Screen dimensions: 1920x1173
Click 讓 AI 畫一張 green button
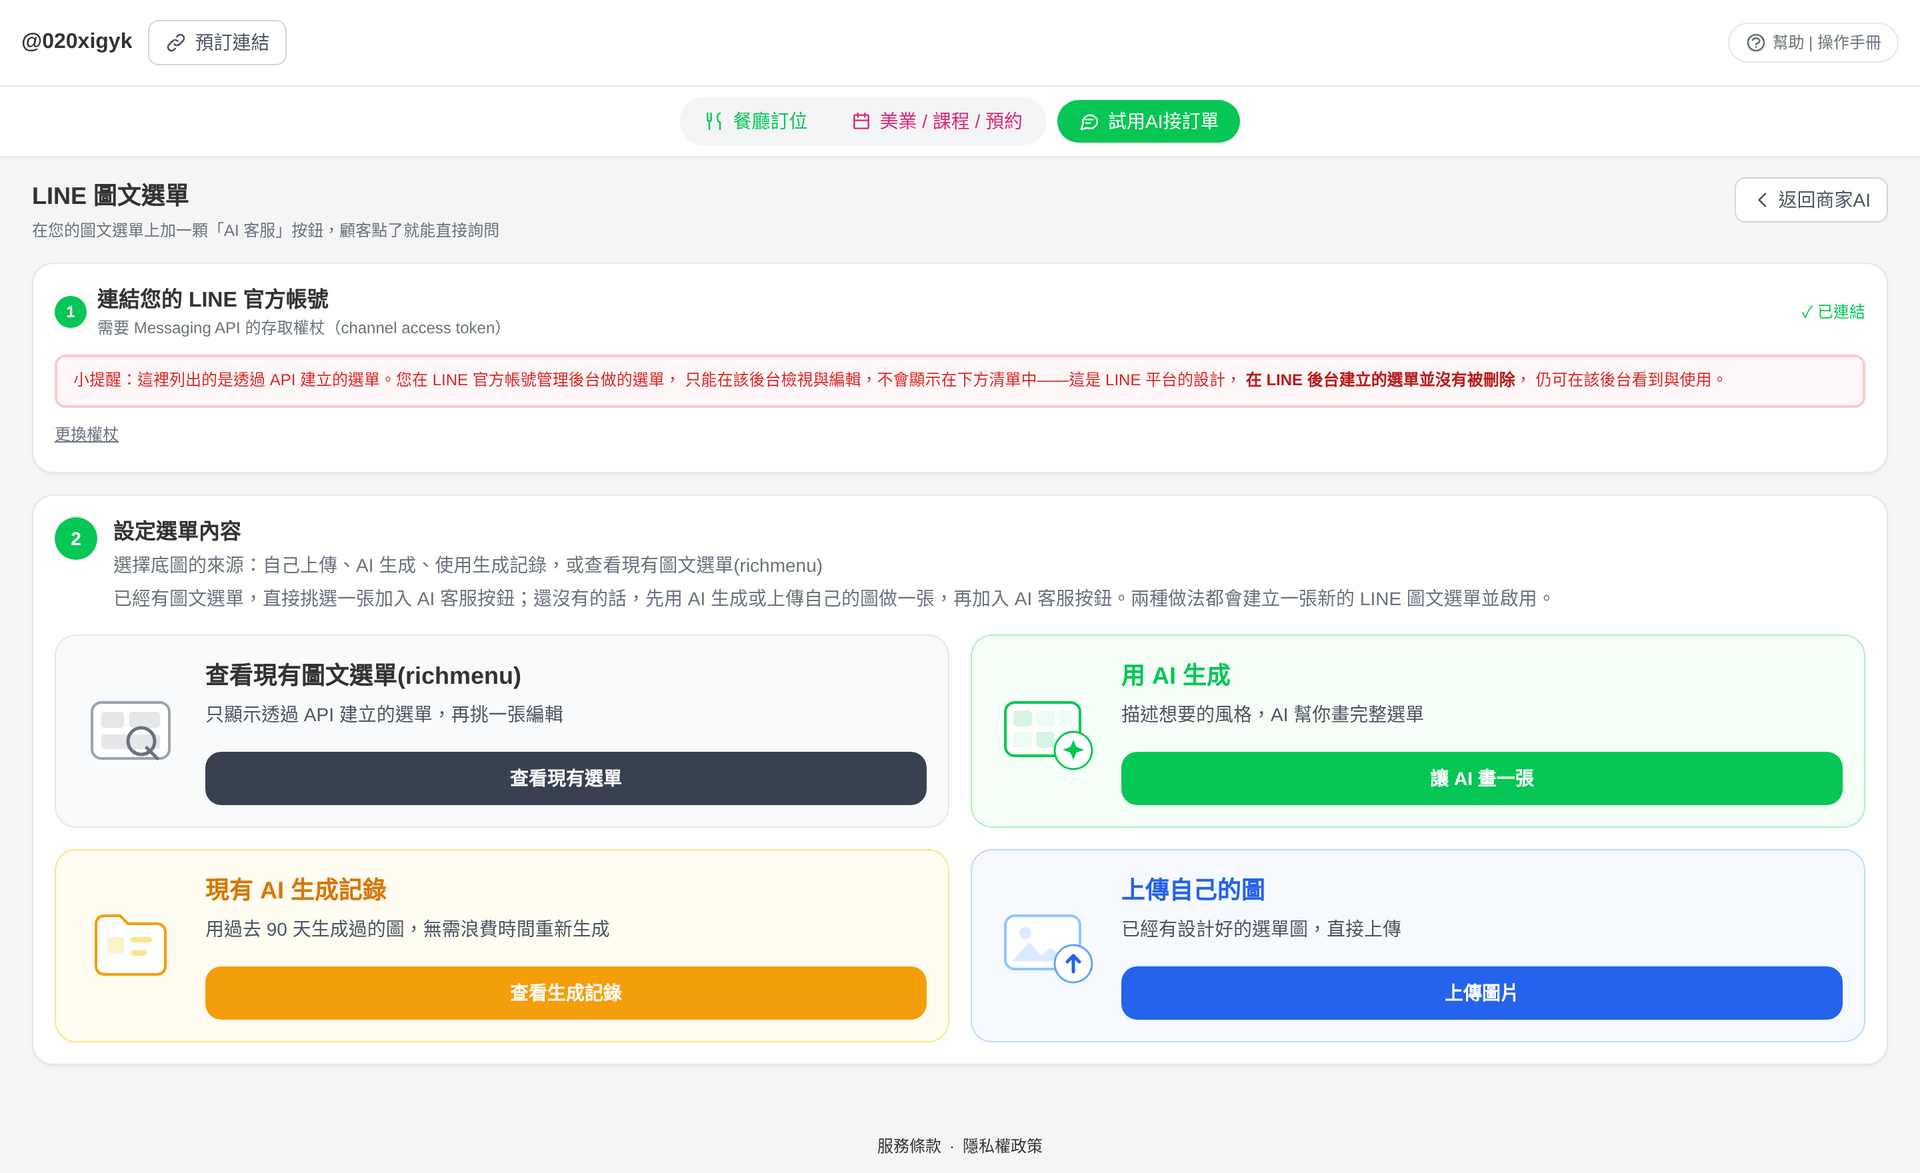[x=1481, y=778]
